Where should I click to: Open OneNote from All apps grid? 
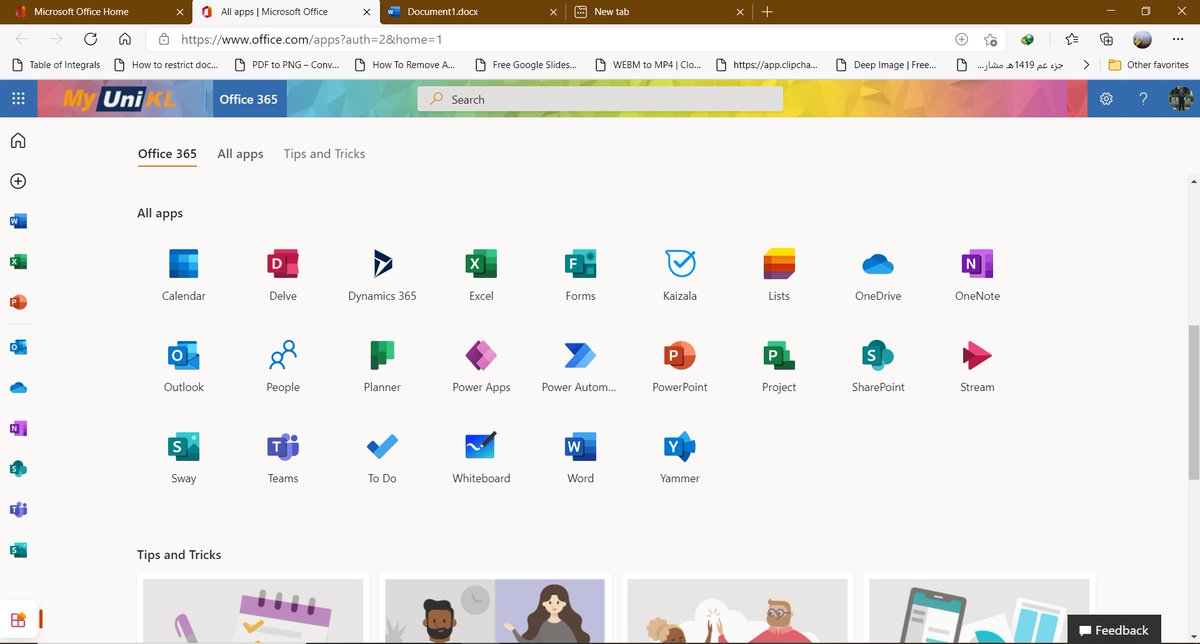tap(977, 274)
